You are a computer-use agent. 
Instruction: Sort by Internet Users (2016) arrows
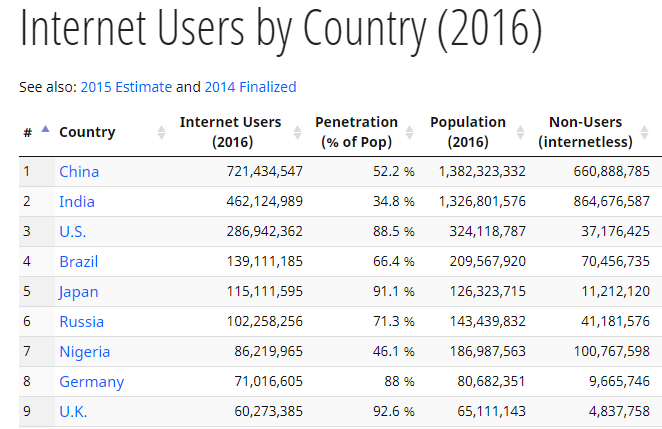click(297, 133)
